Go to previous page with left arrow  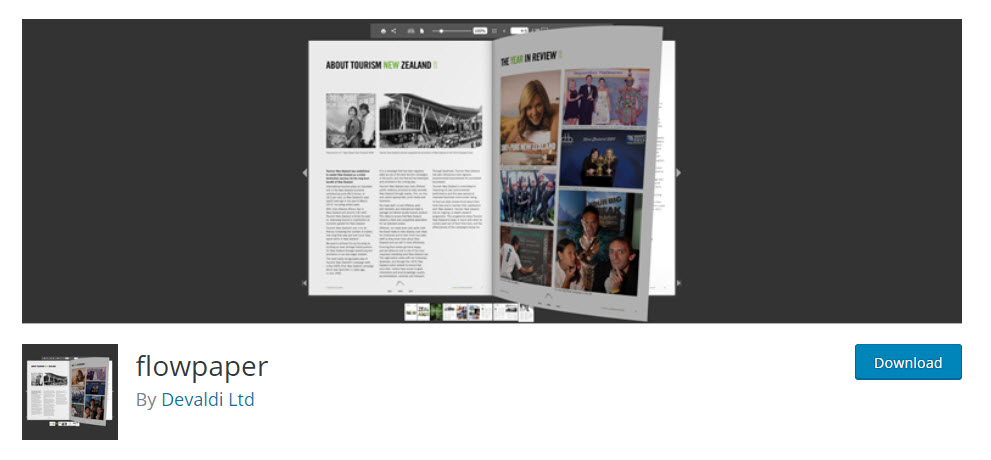tap(305, 172)
